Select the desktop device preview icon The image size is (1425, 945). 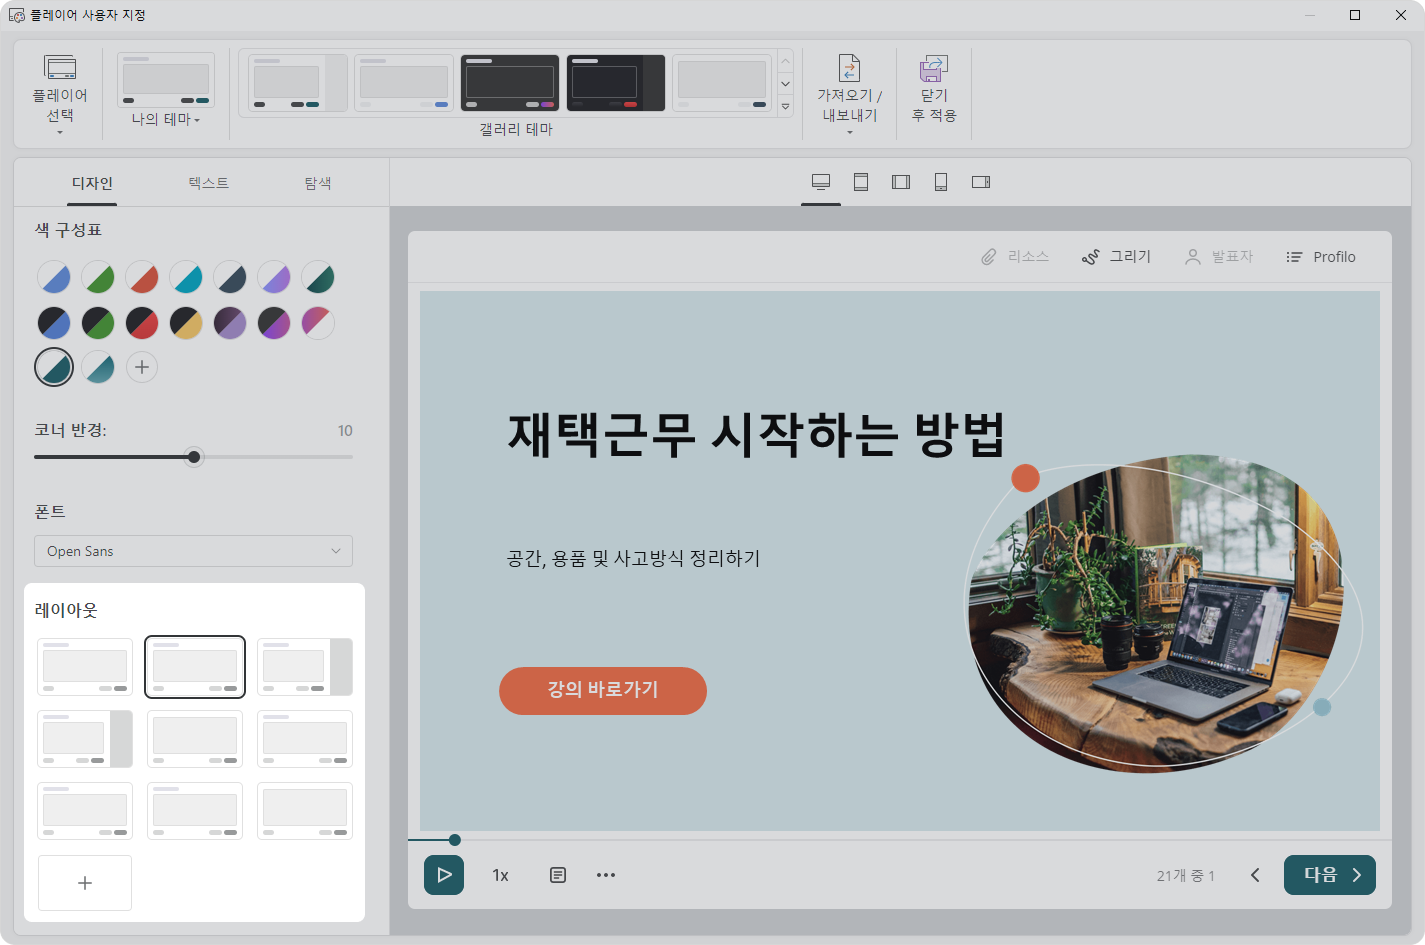(821, 182)
